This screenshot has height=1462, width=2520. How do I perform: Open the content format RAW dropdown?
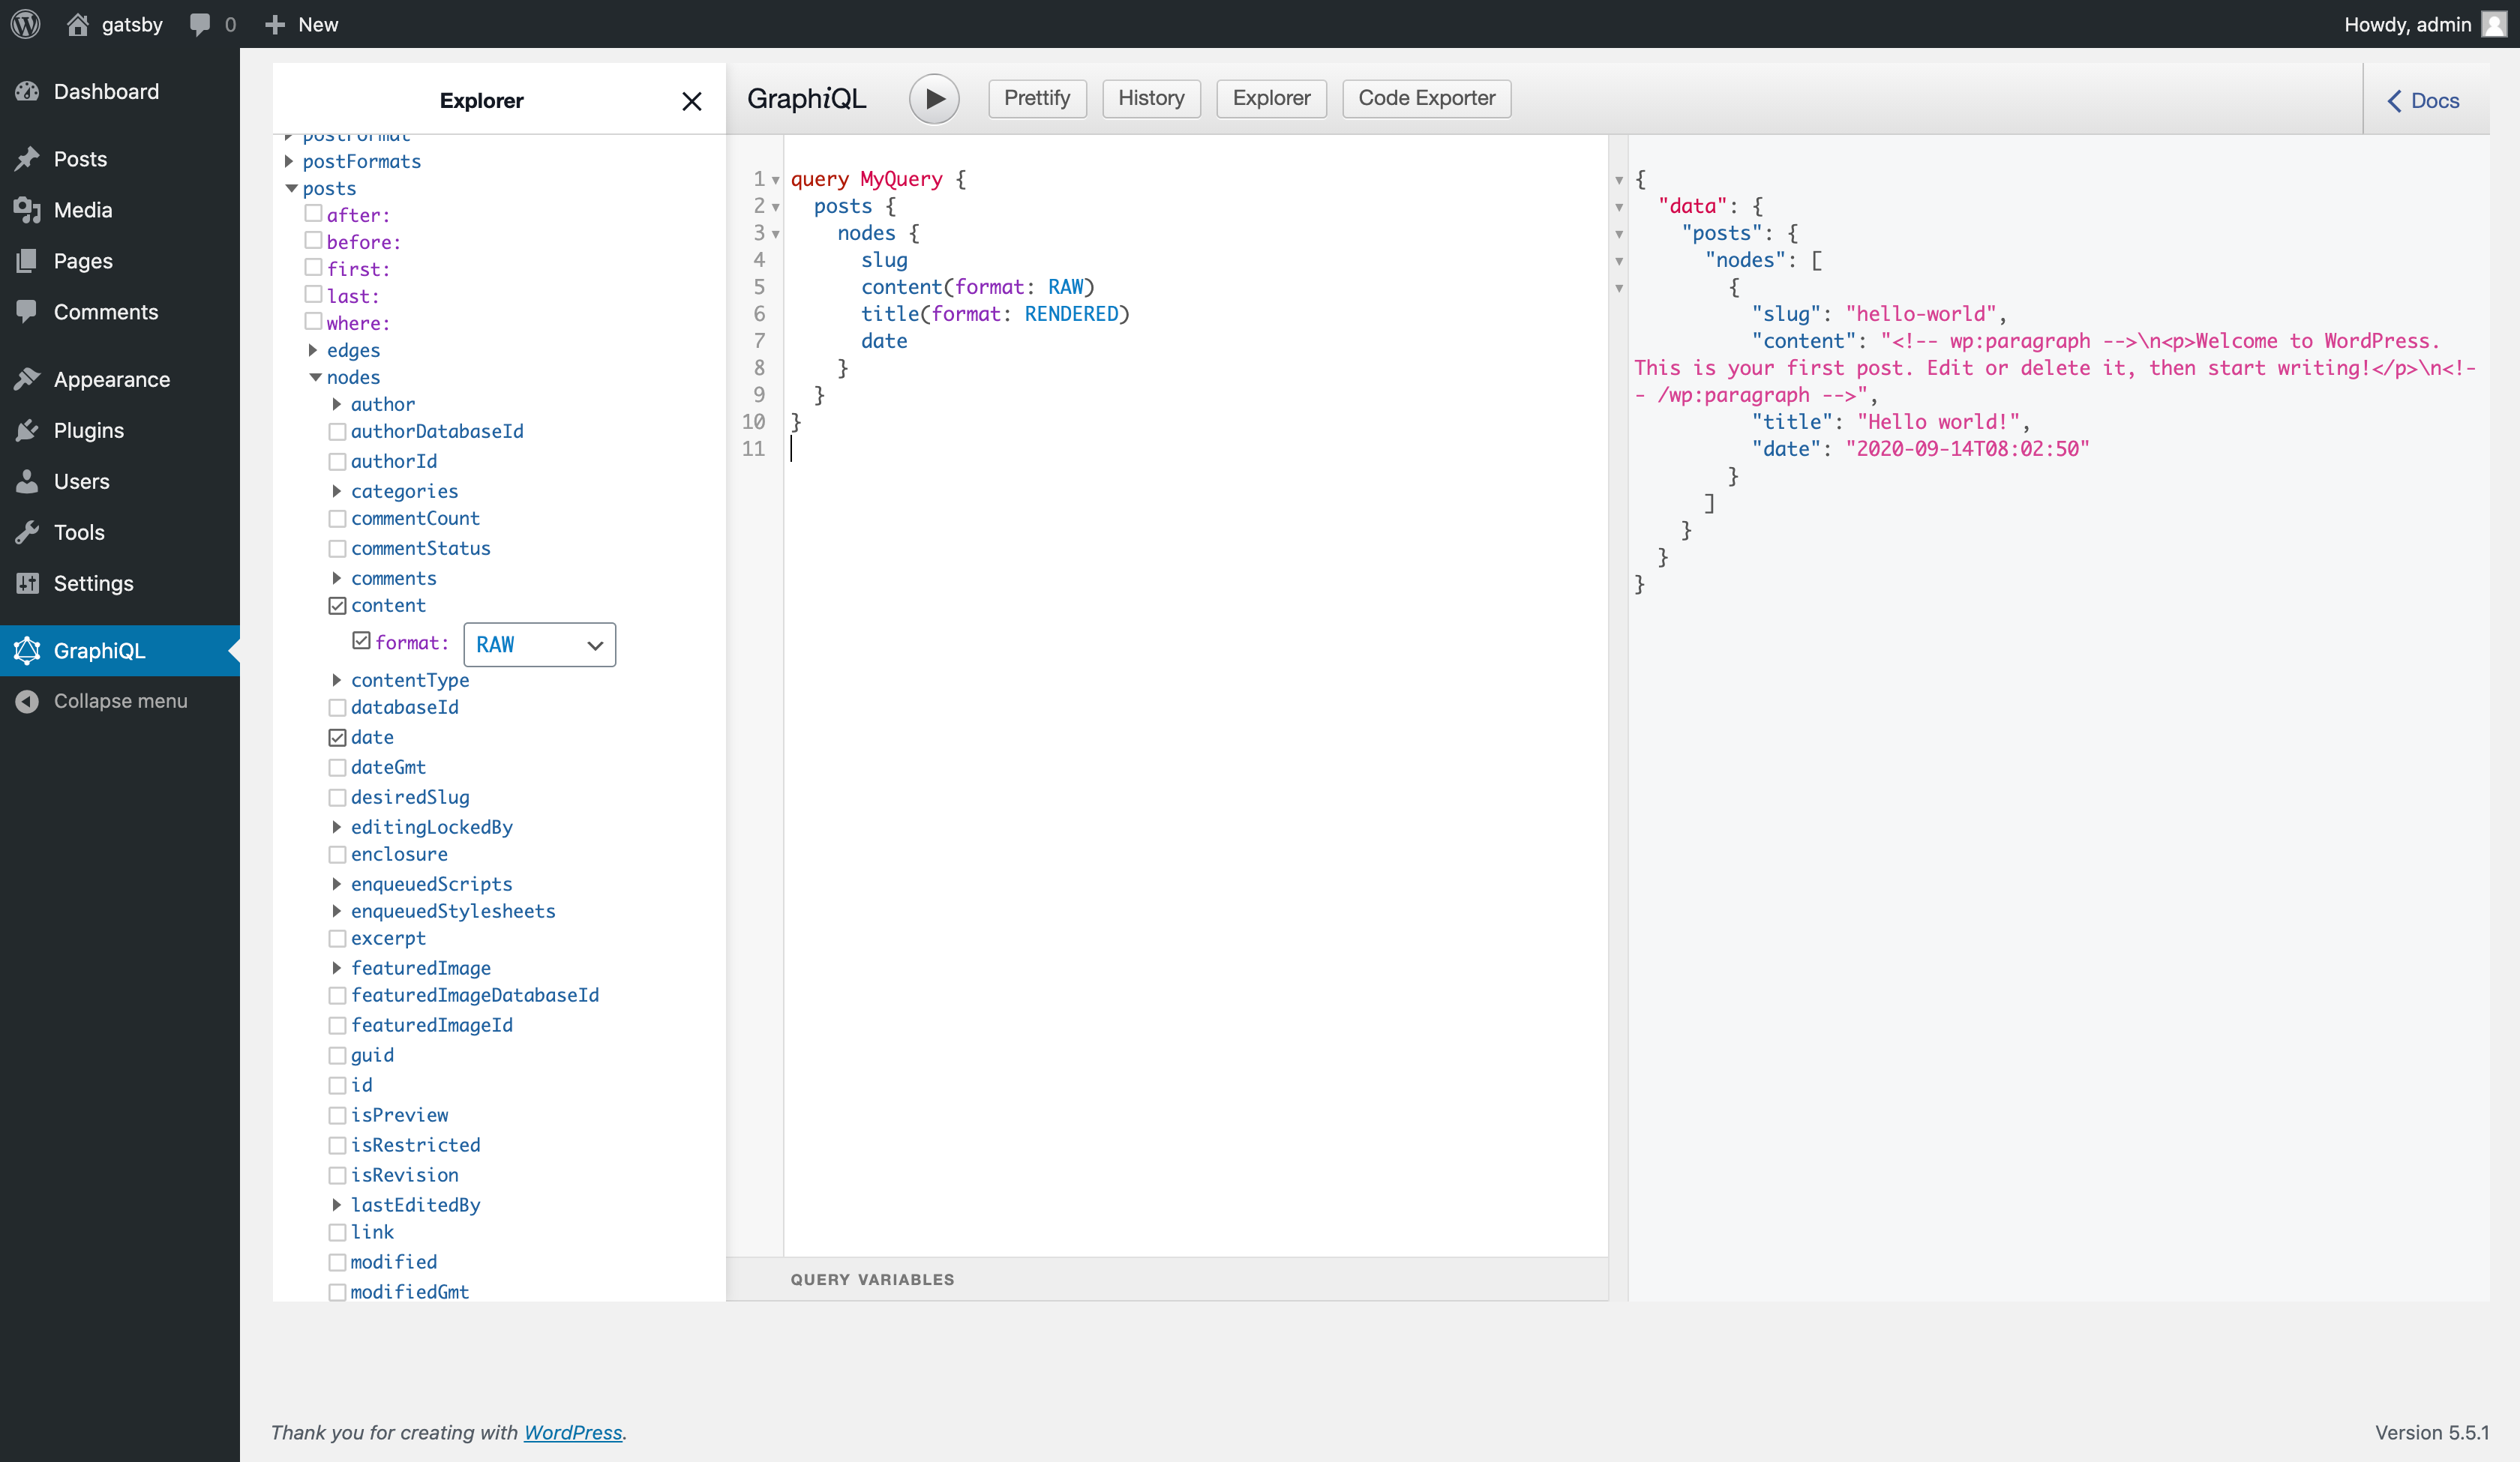point(539,645)
